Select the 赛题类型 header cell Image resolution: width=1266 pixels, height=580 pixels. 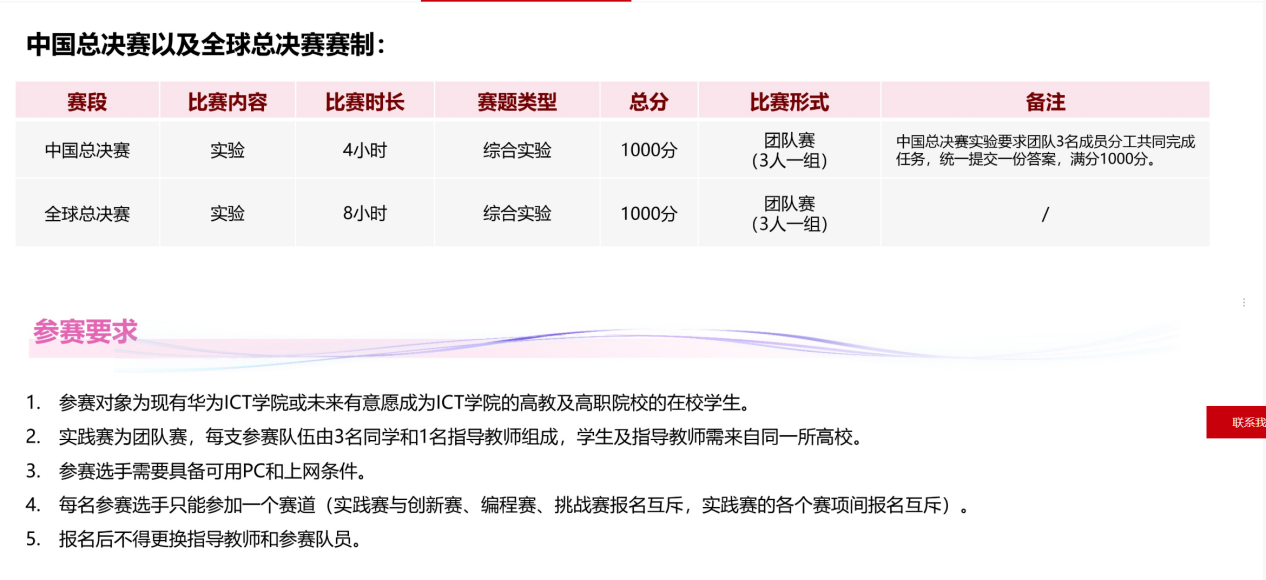[517, 101]
